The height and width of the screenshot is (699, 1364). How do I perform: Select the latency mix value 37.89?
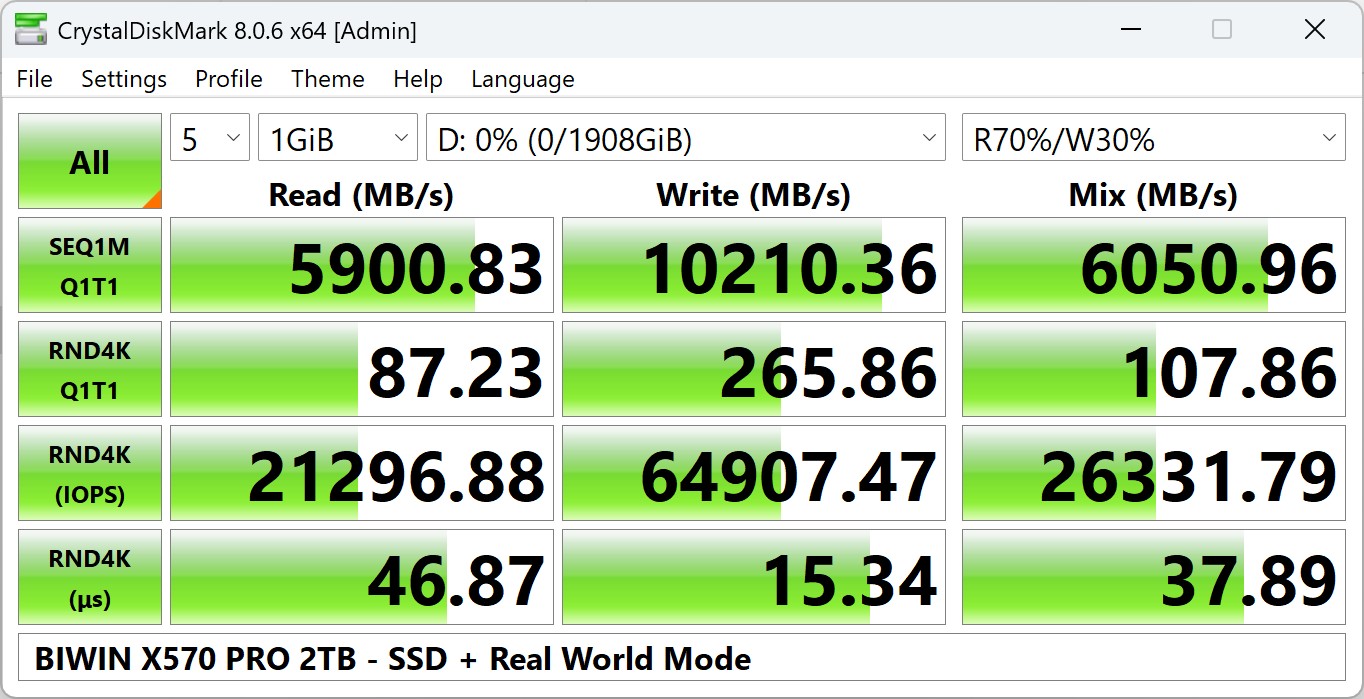coord(1154,578)
